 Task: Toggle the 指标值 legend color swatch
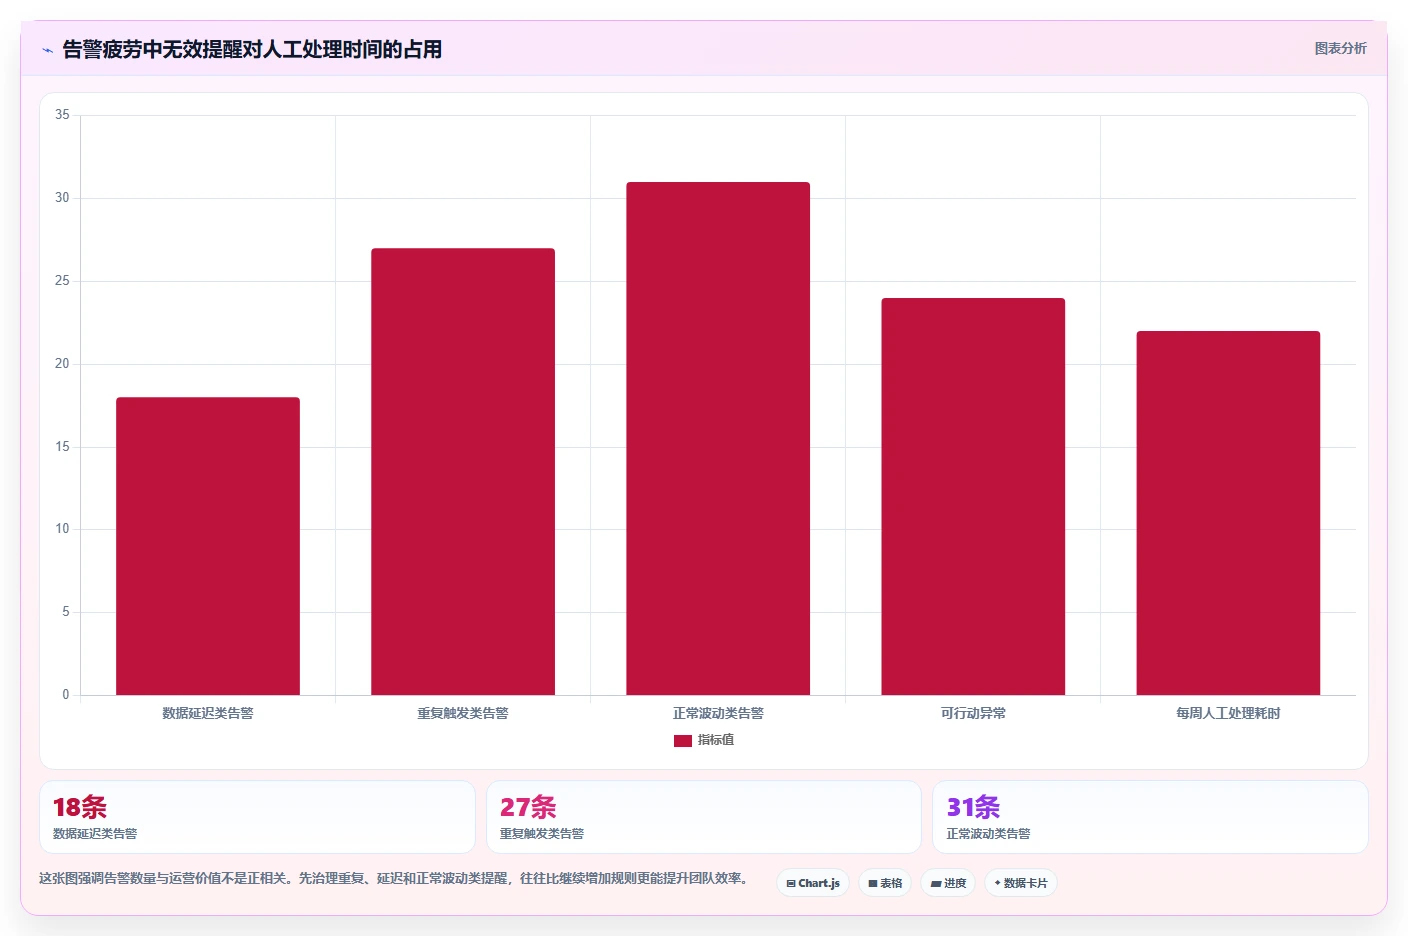(x=683, y=741)
